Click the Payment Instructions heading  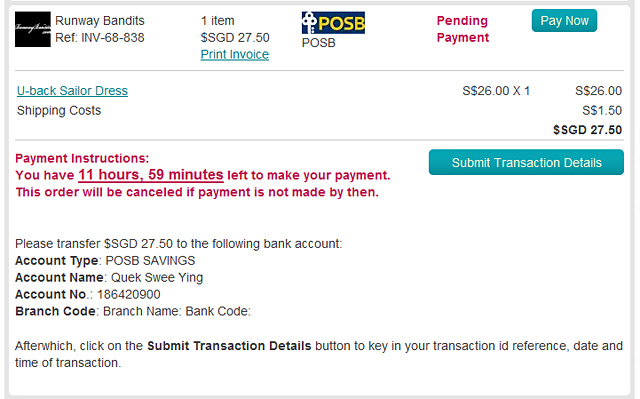(x=82, y=158)
